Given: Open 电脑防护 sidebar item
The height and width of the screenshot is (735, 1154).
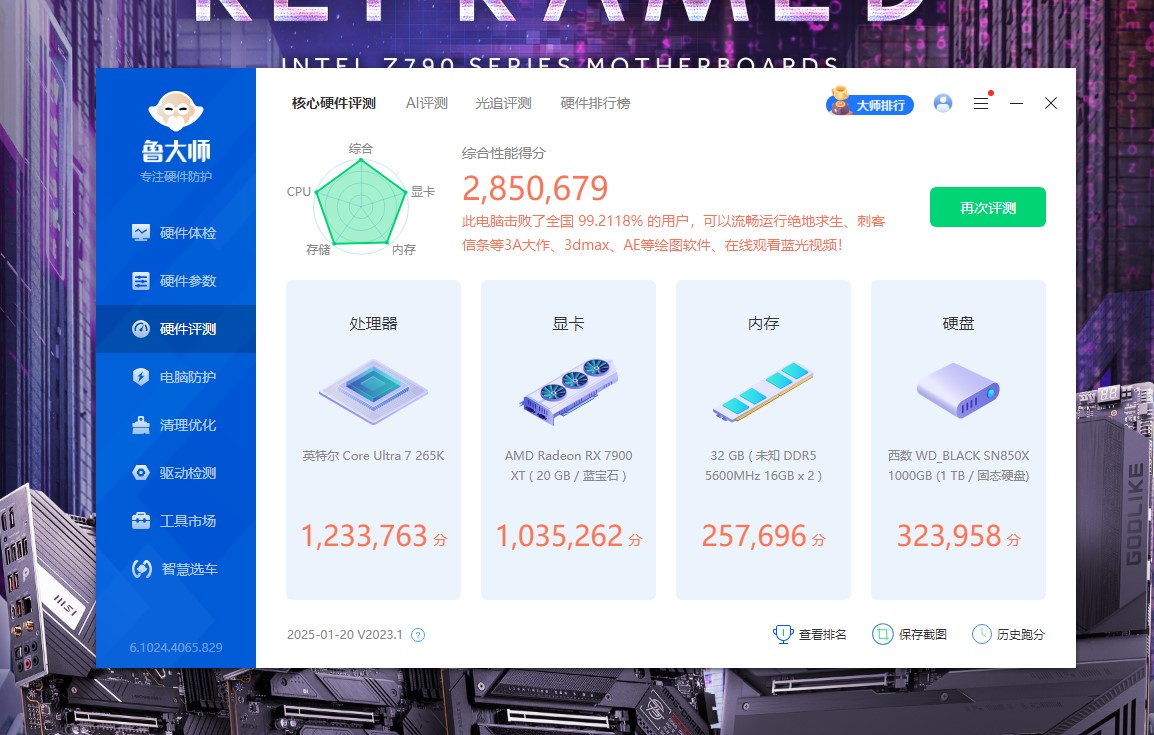Looking at the screenshot, I should pos(176,377).
